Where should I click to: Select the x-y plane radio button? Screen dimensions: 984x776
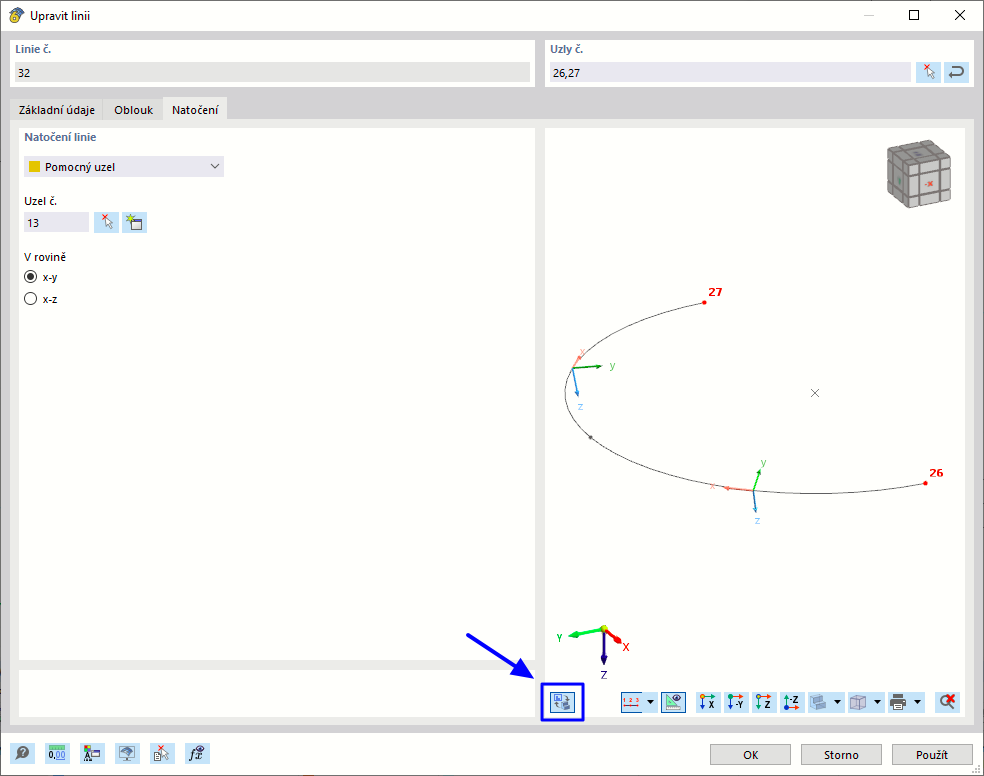pos(31,277)
